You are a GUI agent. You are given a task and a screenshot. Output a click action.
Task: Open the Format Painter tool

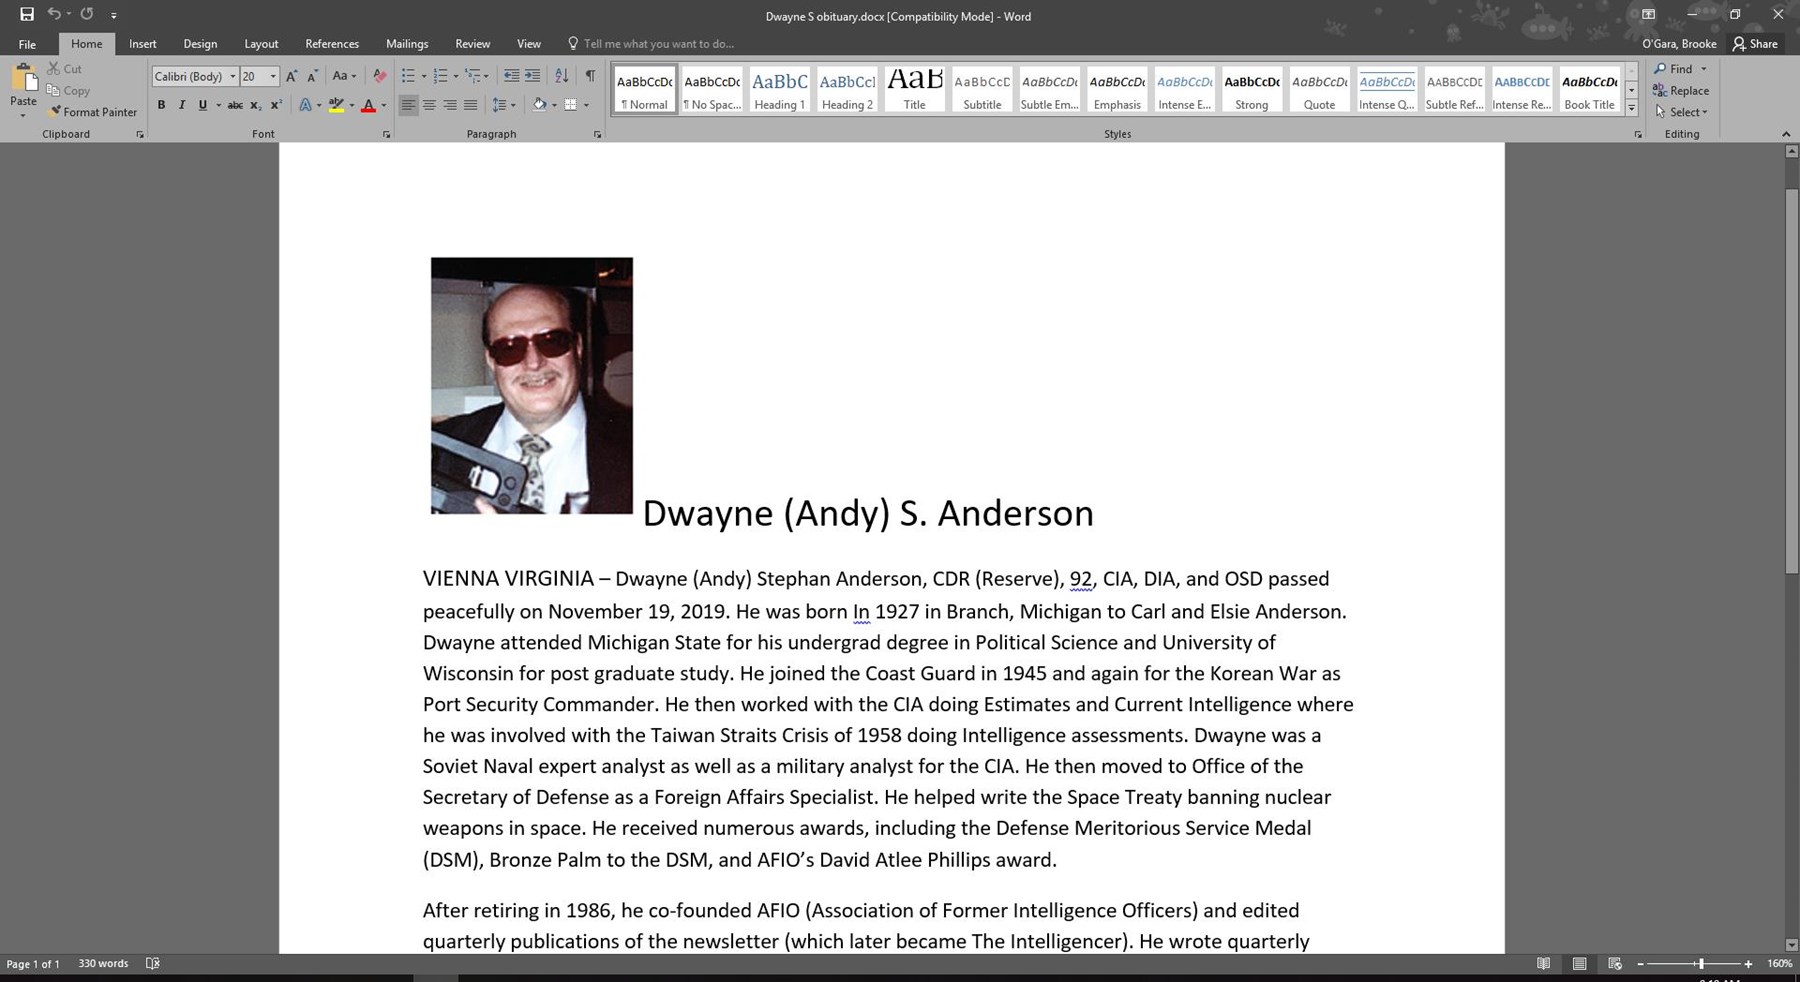tap(93, 112)
